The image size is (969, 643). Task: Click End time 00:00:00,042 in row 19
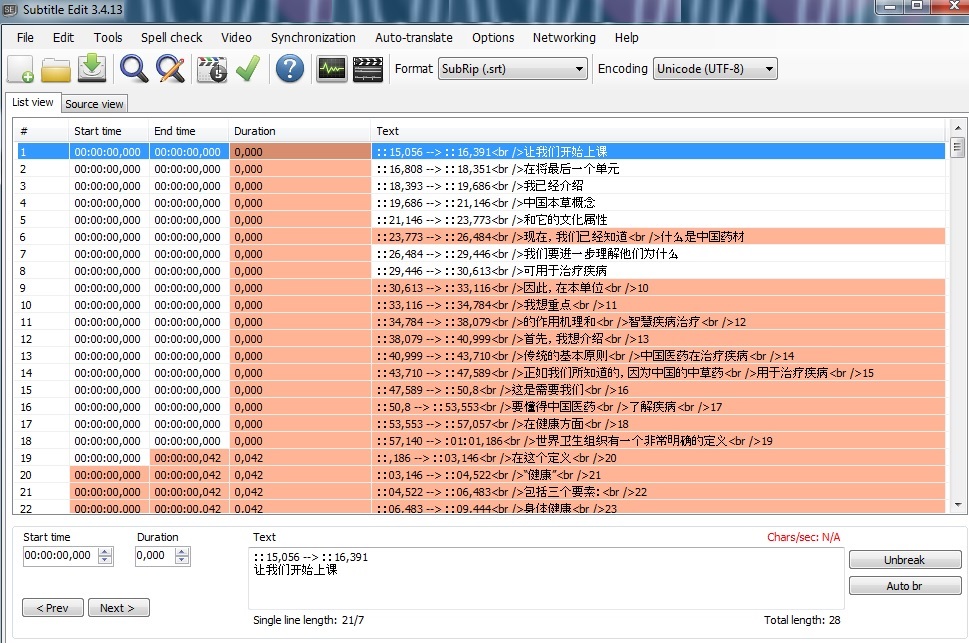pyautogui.click(x=188, y=458)
